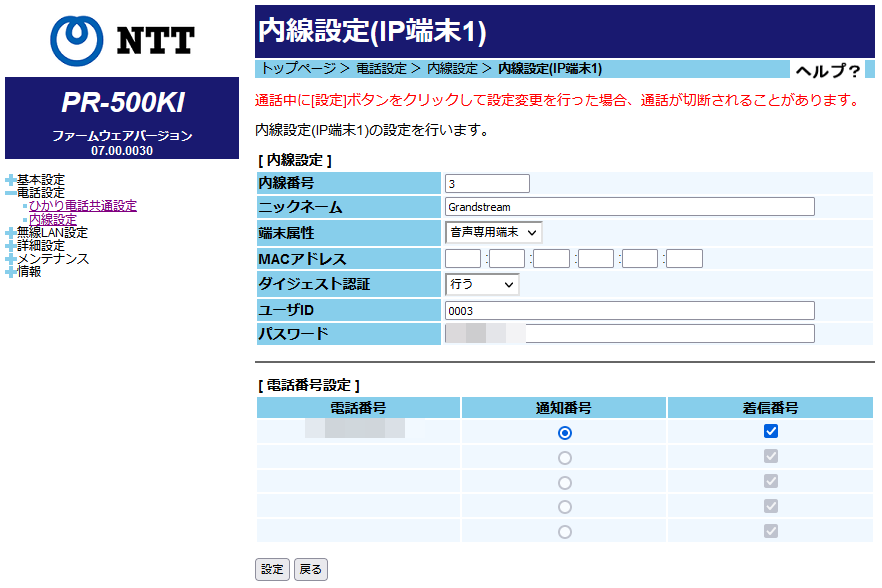Click 電話設定 in the breadcrumb trail

[381, 69]
